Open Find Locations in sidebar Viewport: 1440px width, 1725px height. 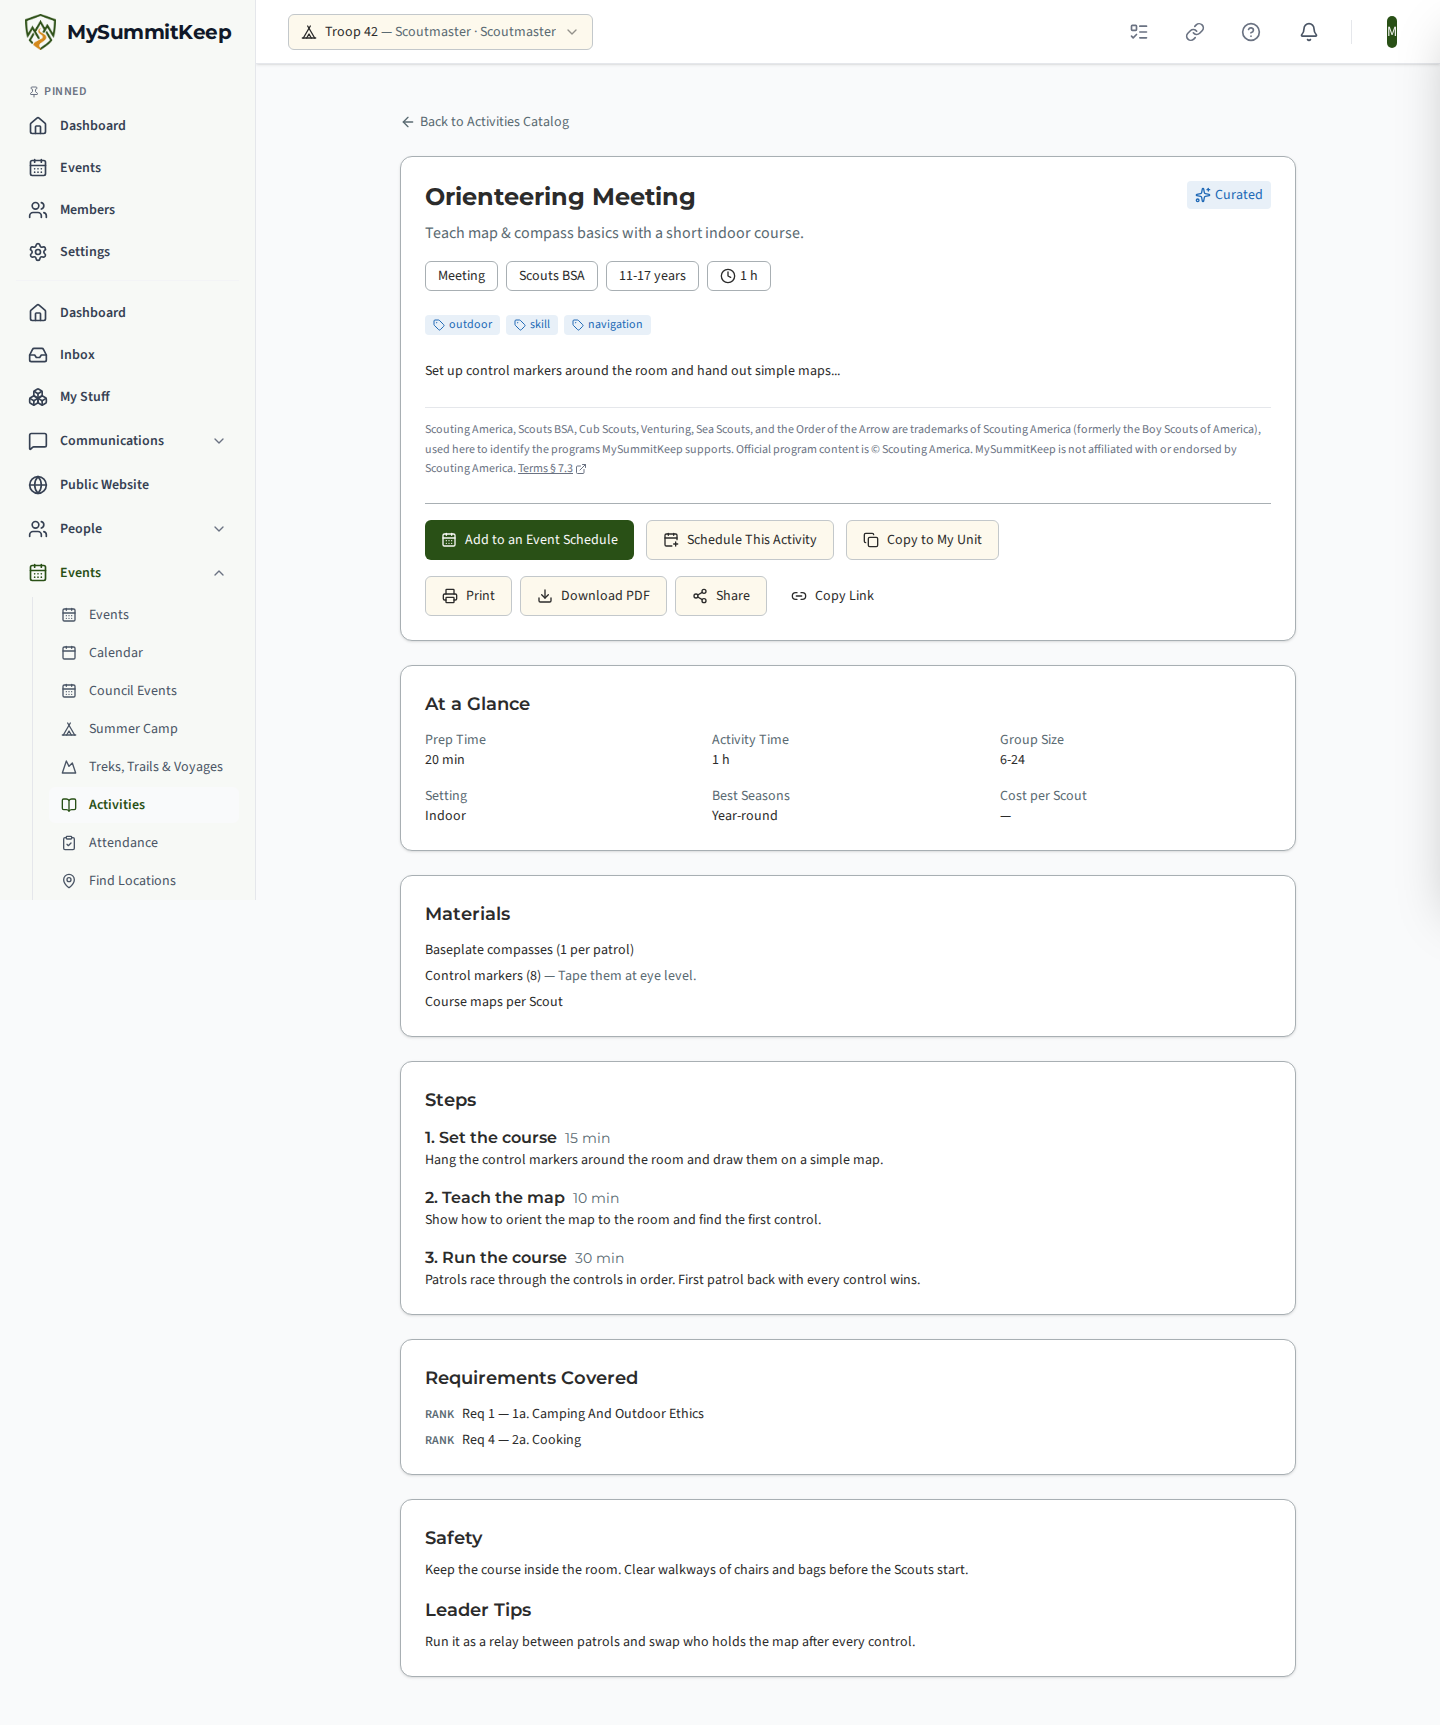coord(144,881)
